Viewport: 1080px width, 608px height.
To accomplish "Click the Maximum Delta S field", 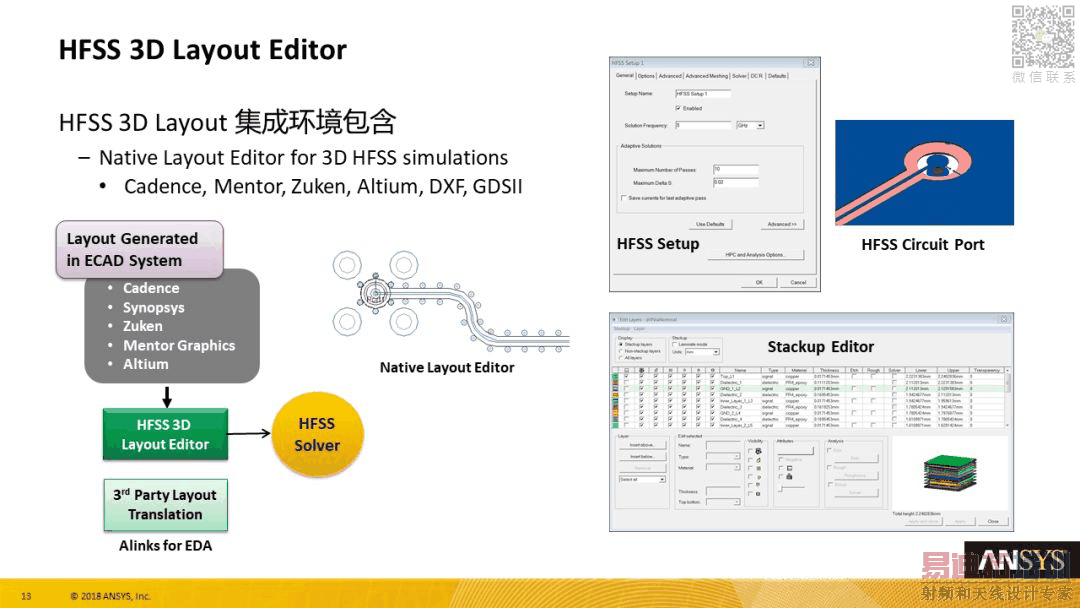I will pyautogui.click(x=736, y=182).
